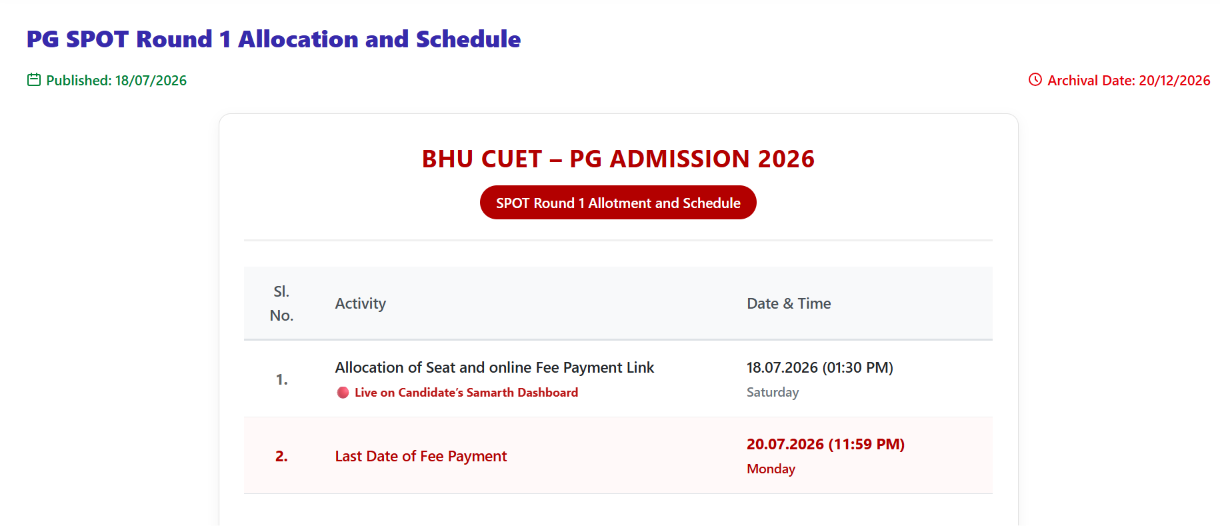Click the Archival Date: 20/12/2026 label

tap(1129, 80)
